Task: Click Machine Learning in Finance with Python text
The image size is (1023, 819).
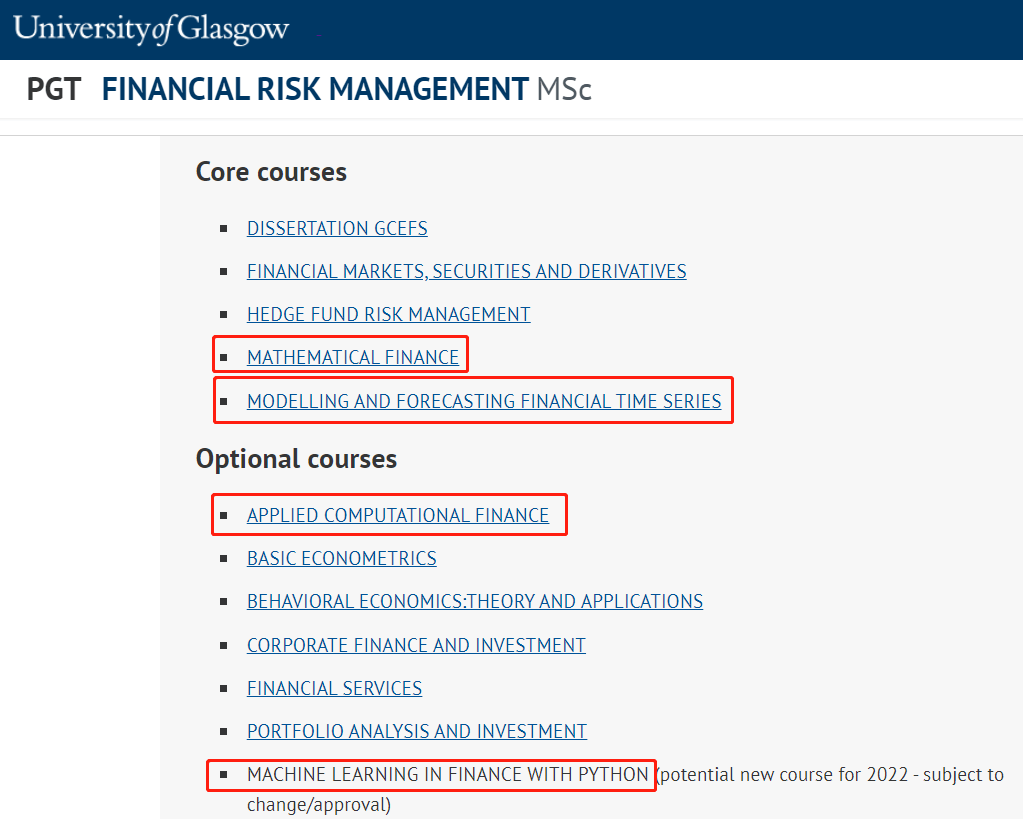Action: (x=448, y=775)
